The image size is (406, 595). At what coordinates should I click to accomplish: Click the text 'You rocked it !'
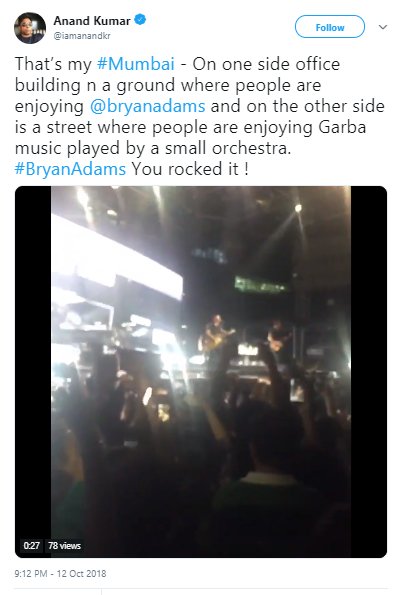tap(189, 169)
